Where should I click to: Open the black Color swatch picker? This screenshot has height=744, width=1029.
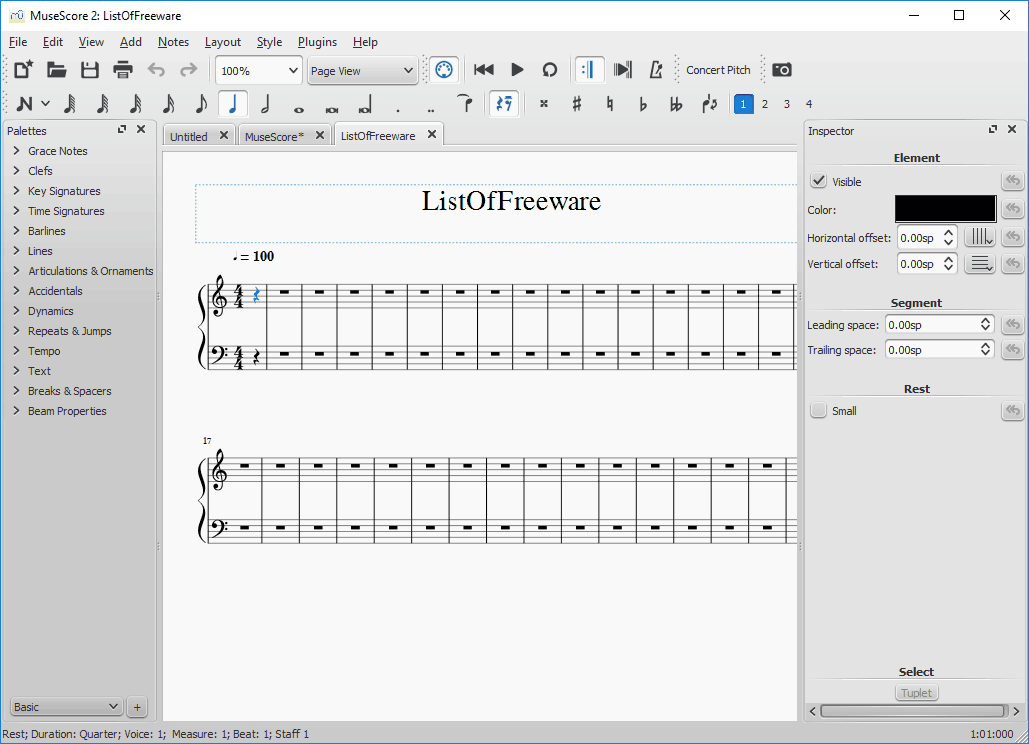click(945, 209)
